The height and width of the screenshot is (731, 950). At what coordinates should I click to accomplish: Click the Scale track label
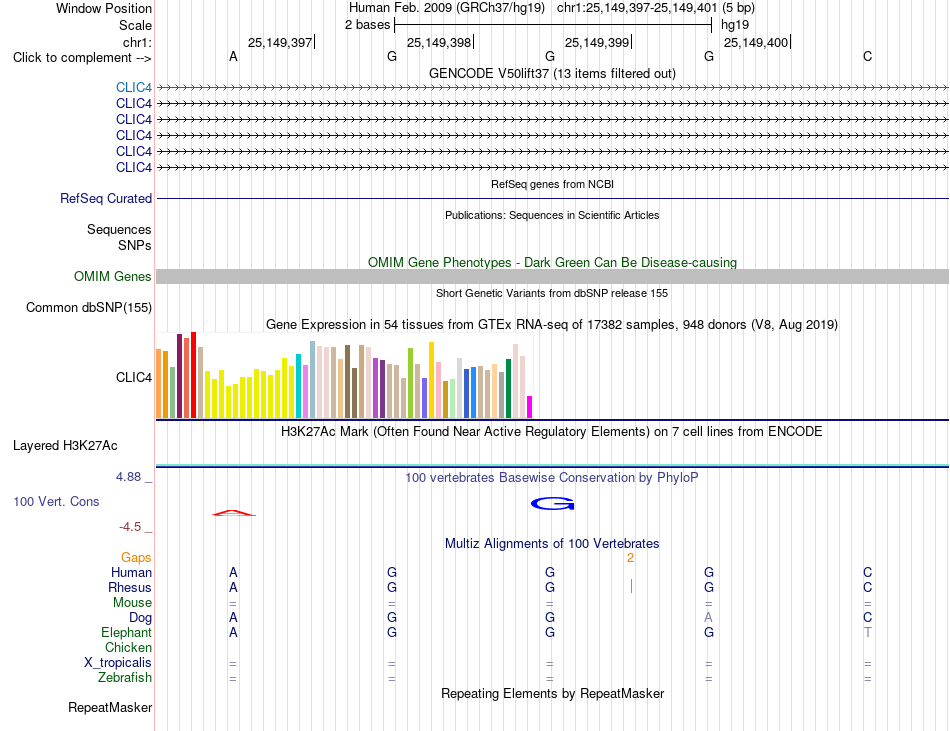click(135, 25)
